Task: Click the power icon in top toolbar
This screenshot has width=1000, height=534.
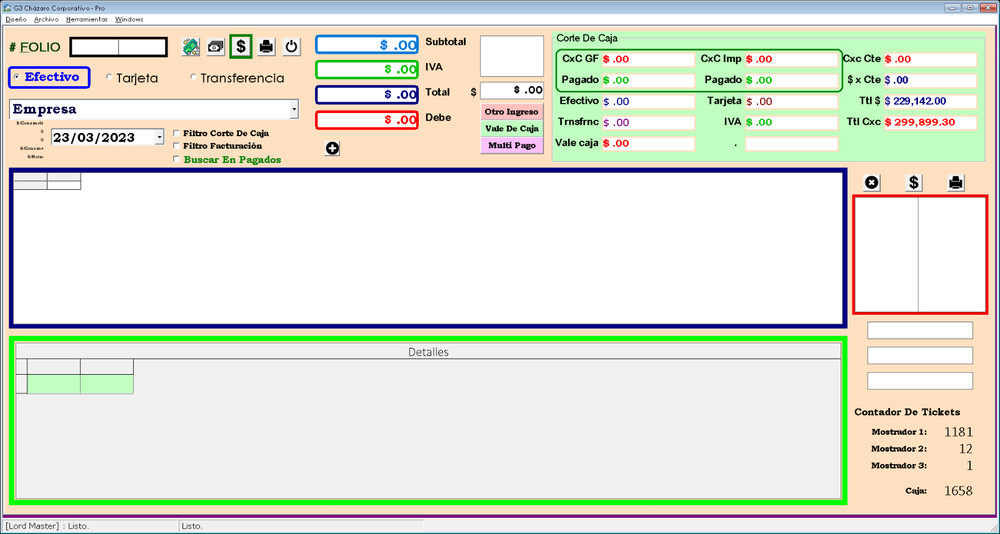Action: click(x=291, y=47)
